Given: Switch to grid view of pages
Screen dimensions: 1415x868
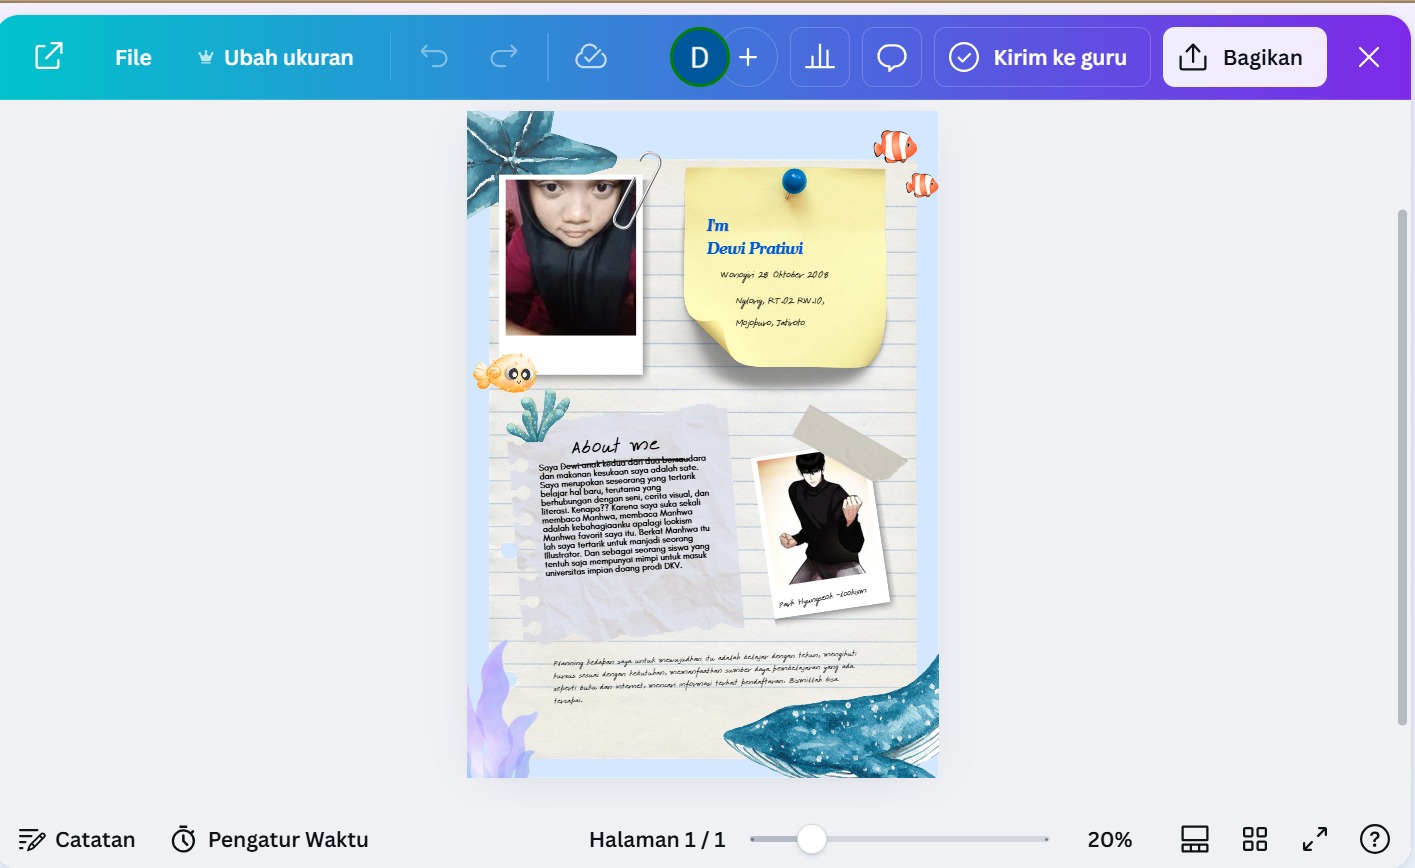Looking at the screenshot, I should 1255,839.
